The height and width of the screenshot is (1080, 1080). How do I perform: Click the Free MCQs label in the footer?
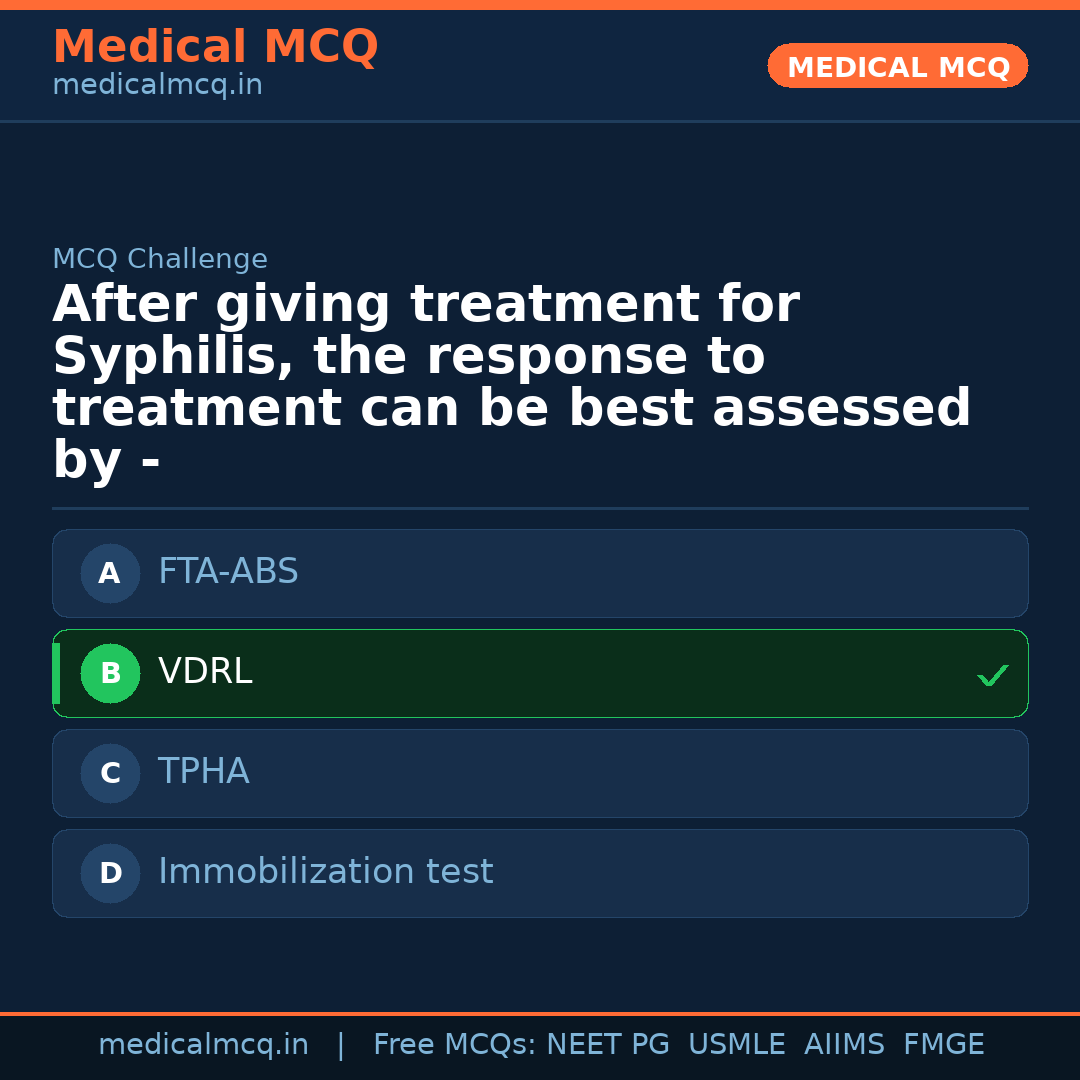(454, 1045)
